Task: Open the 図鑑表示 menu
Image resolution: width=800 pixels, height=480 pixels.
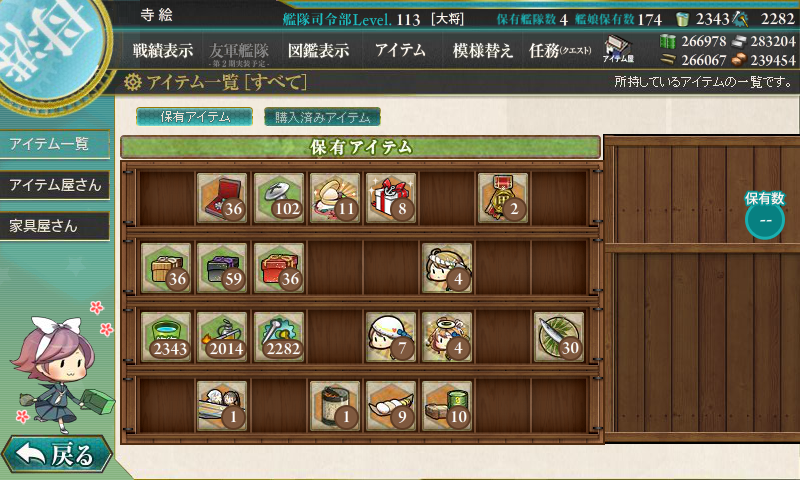Action: coord(318,50)
